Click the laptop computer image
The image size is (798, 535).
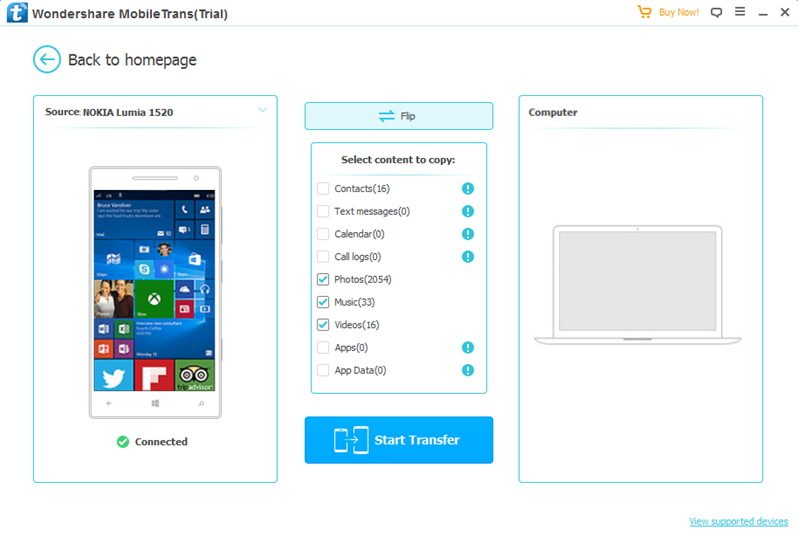[637, 285]
